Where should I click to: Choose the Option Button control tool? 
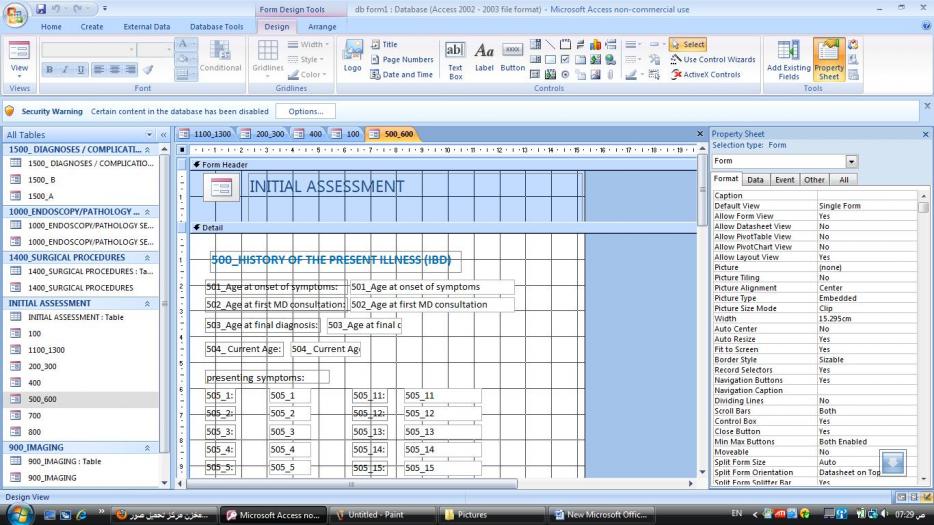(x=565, y=74)
